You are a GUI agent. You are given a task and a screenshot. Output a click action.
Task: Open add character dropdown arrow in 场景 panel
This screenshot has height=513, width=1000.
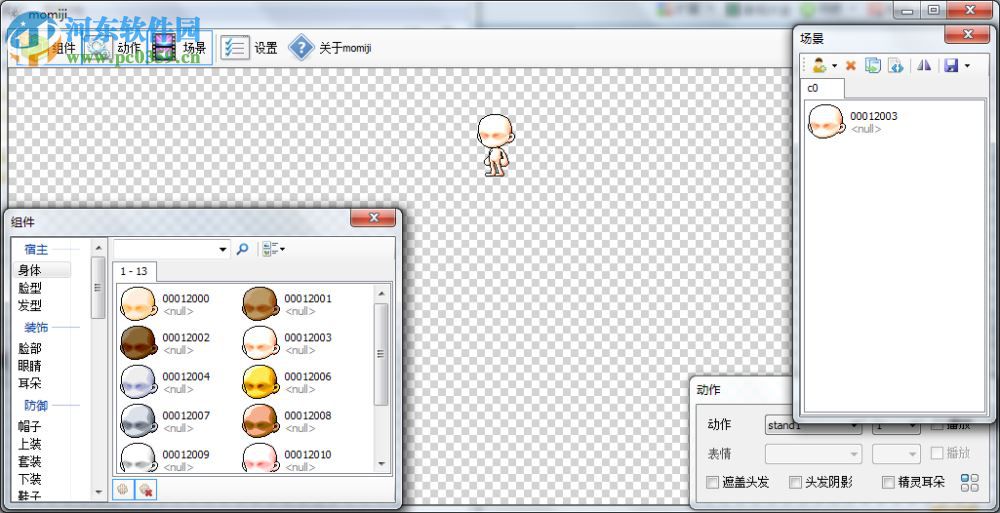click(834, 66)
